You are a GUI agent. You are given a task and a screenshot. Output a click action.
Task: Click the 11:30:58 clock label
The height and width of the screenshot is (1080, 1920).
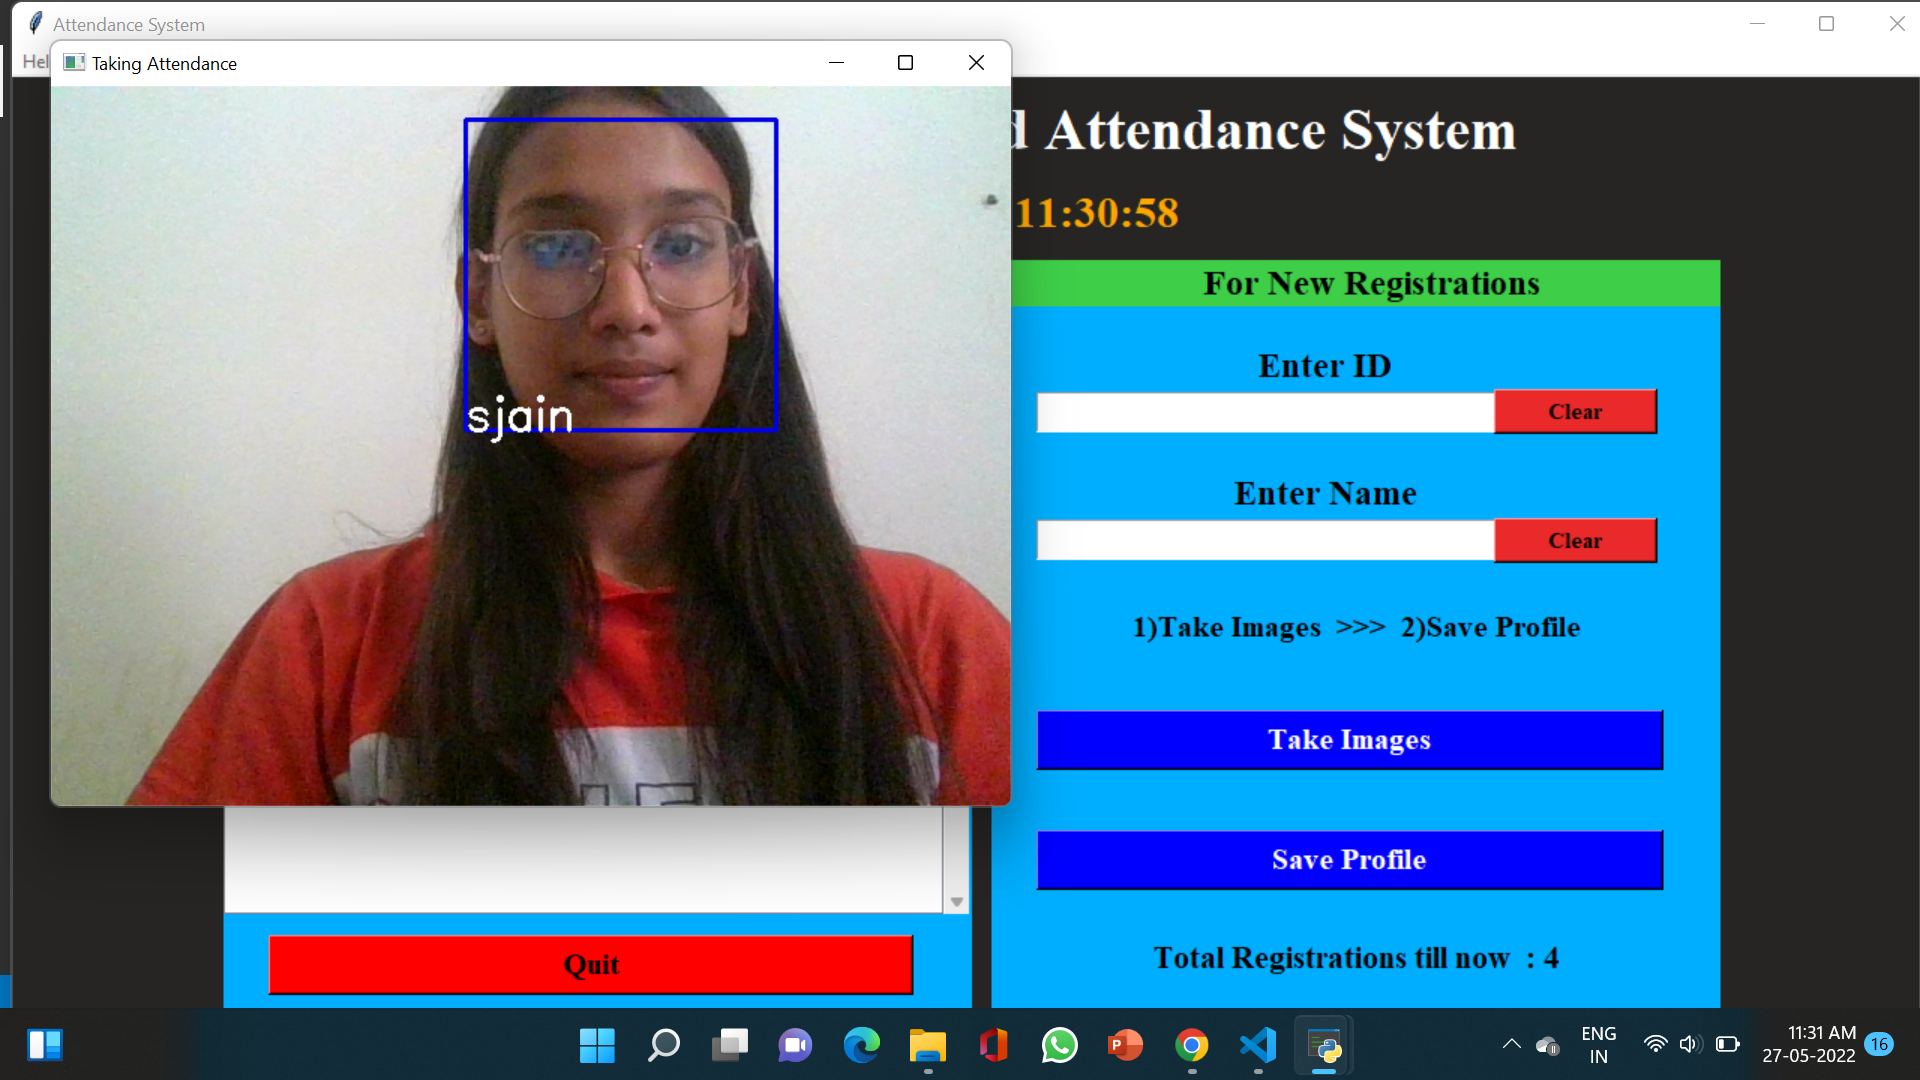tap(1097, 213)
